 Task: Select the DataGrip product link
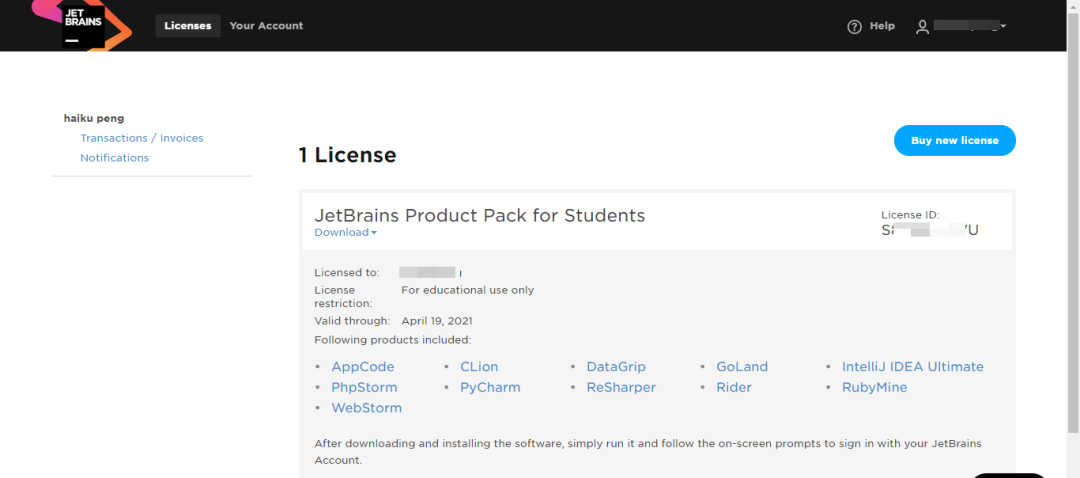[616, 367]
